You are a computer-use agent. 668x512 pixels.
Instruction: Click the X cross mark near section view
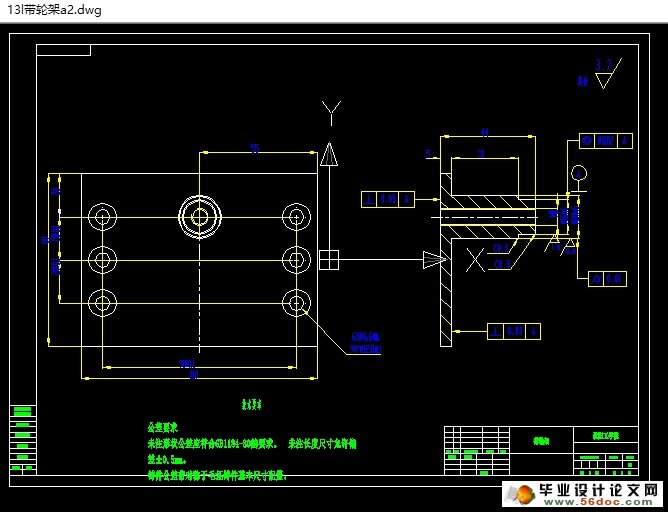point(475,259)
